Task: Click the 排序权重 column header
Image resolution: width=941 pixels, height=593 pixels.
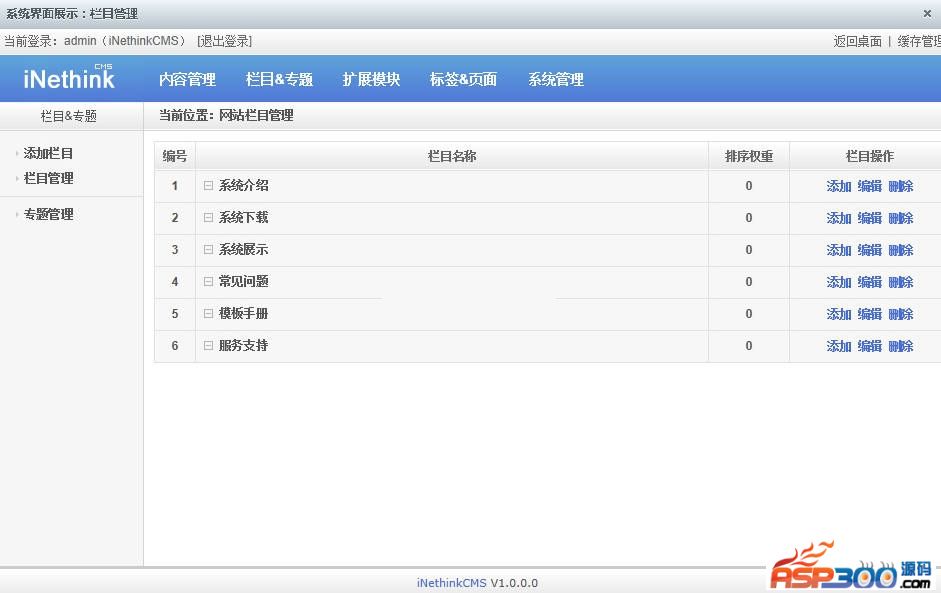Action: 749,156
